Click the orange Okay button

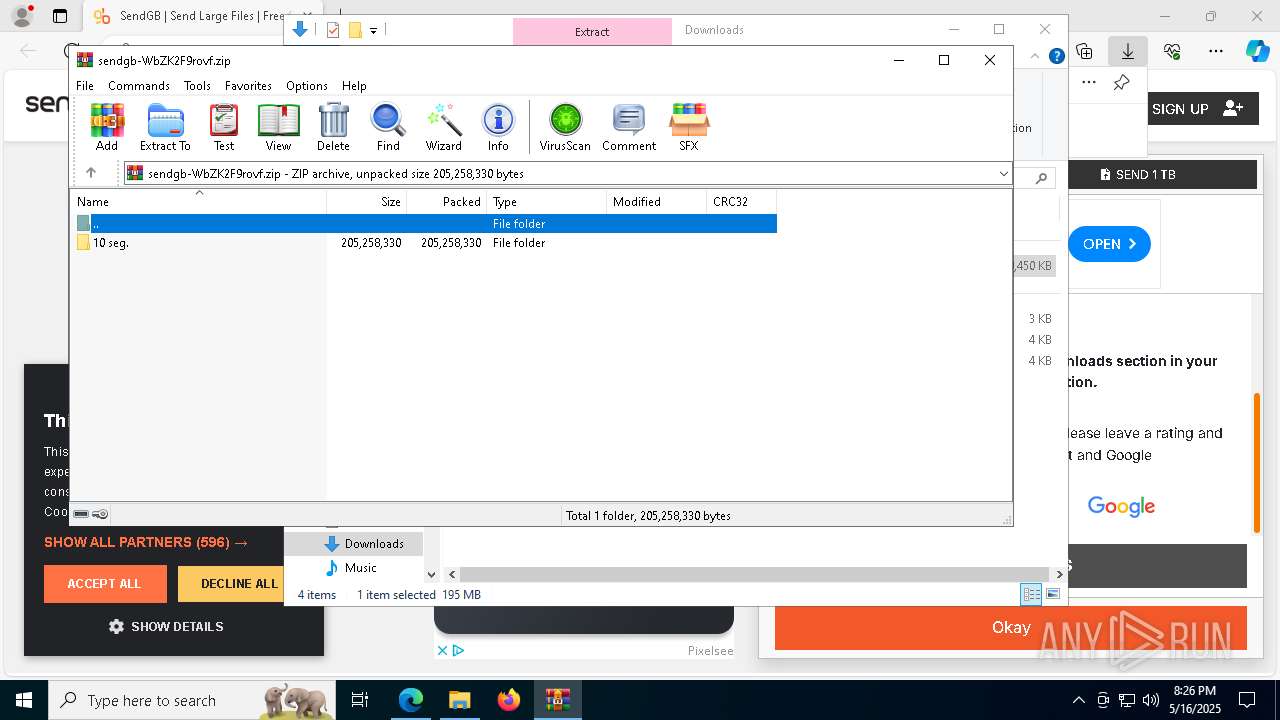[x=1011, y=628]
